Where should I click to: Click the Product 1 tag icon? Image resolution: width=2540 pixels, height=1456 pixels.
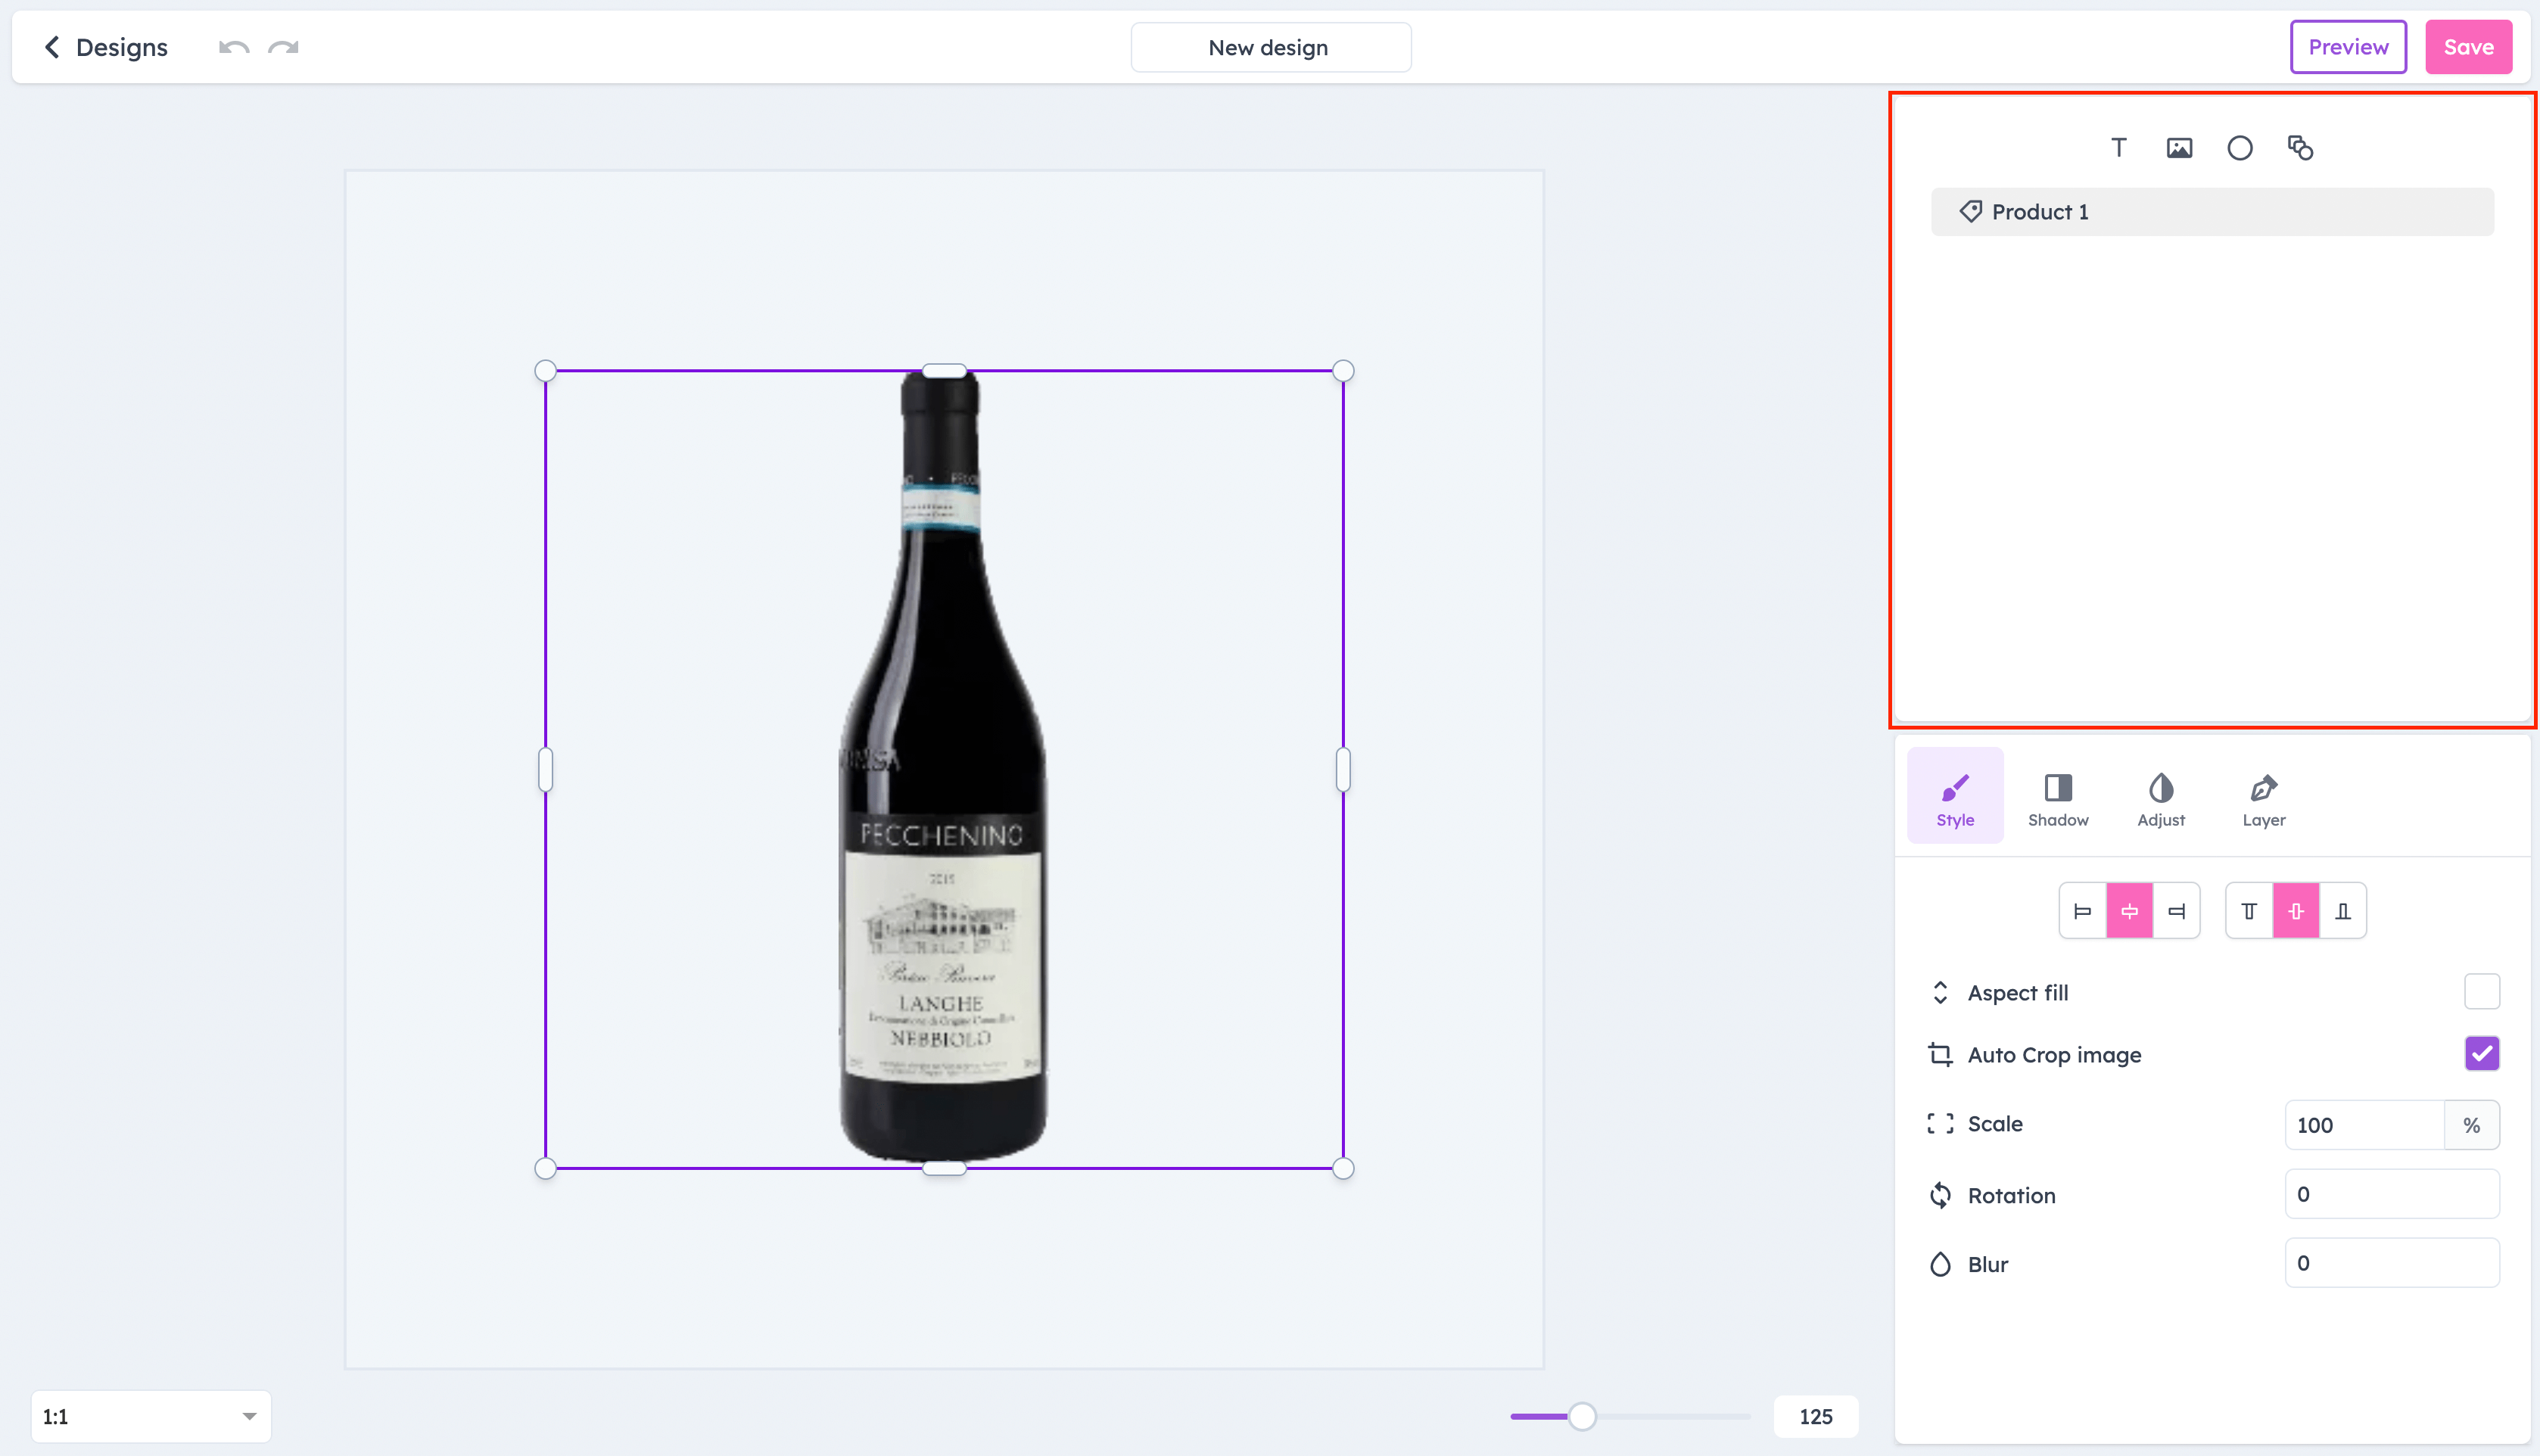[1970, 212]
